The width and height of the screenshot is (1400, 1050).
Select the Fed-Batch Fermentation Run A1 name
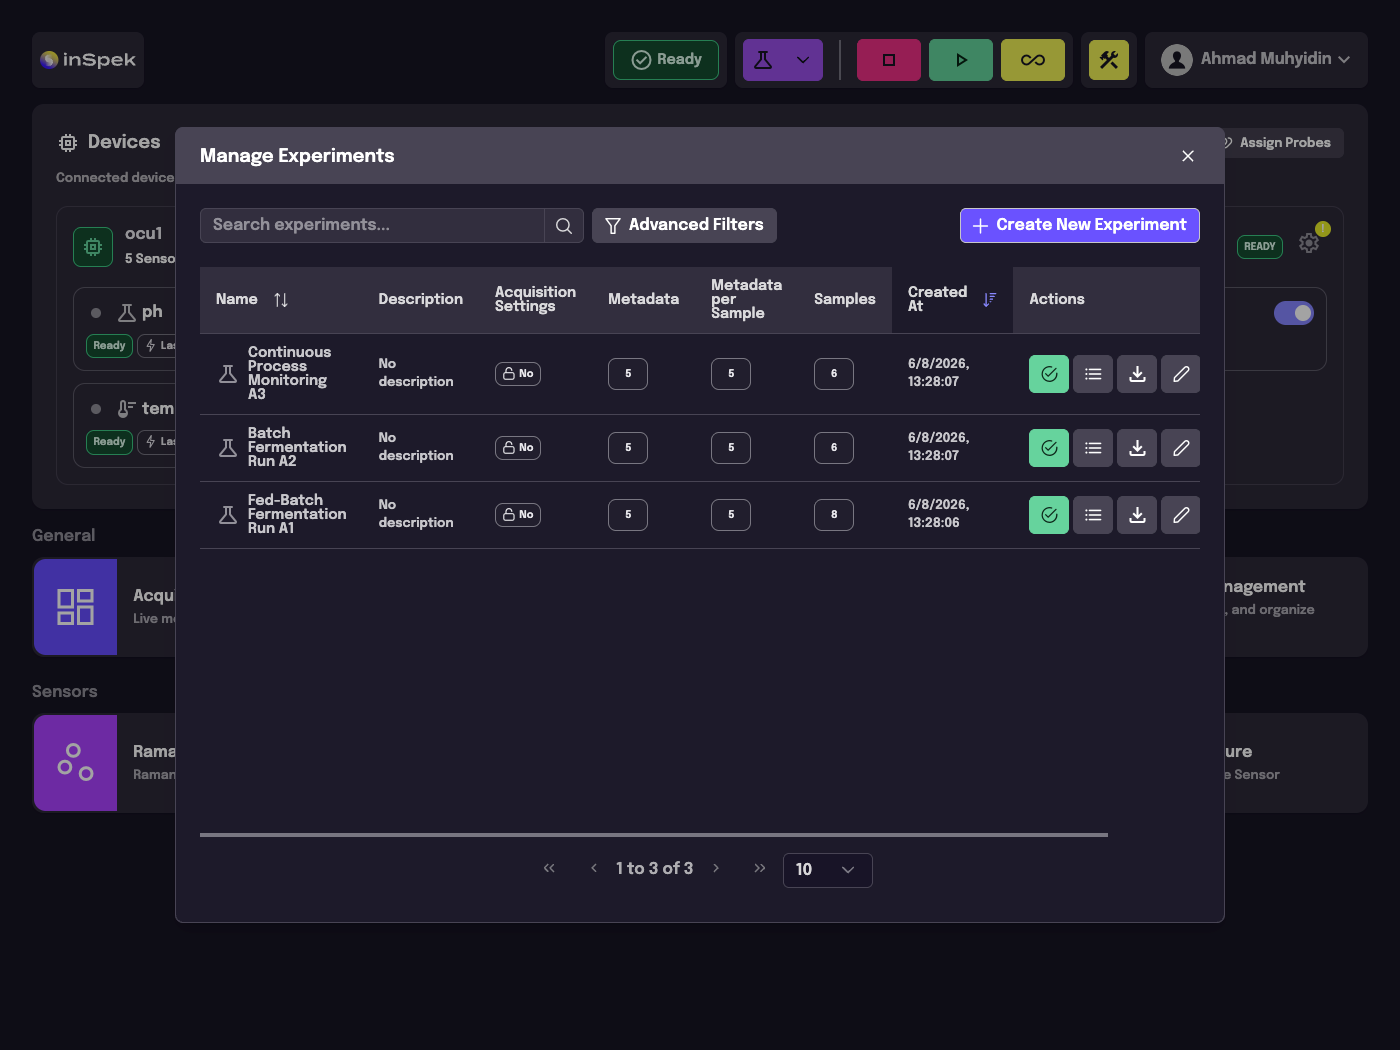(297, 515)
